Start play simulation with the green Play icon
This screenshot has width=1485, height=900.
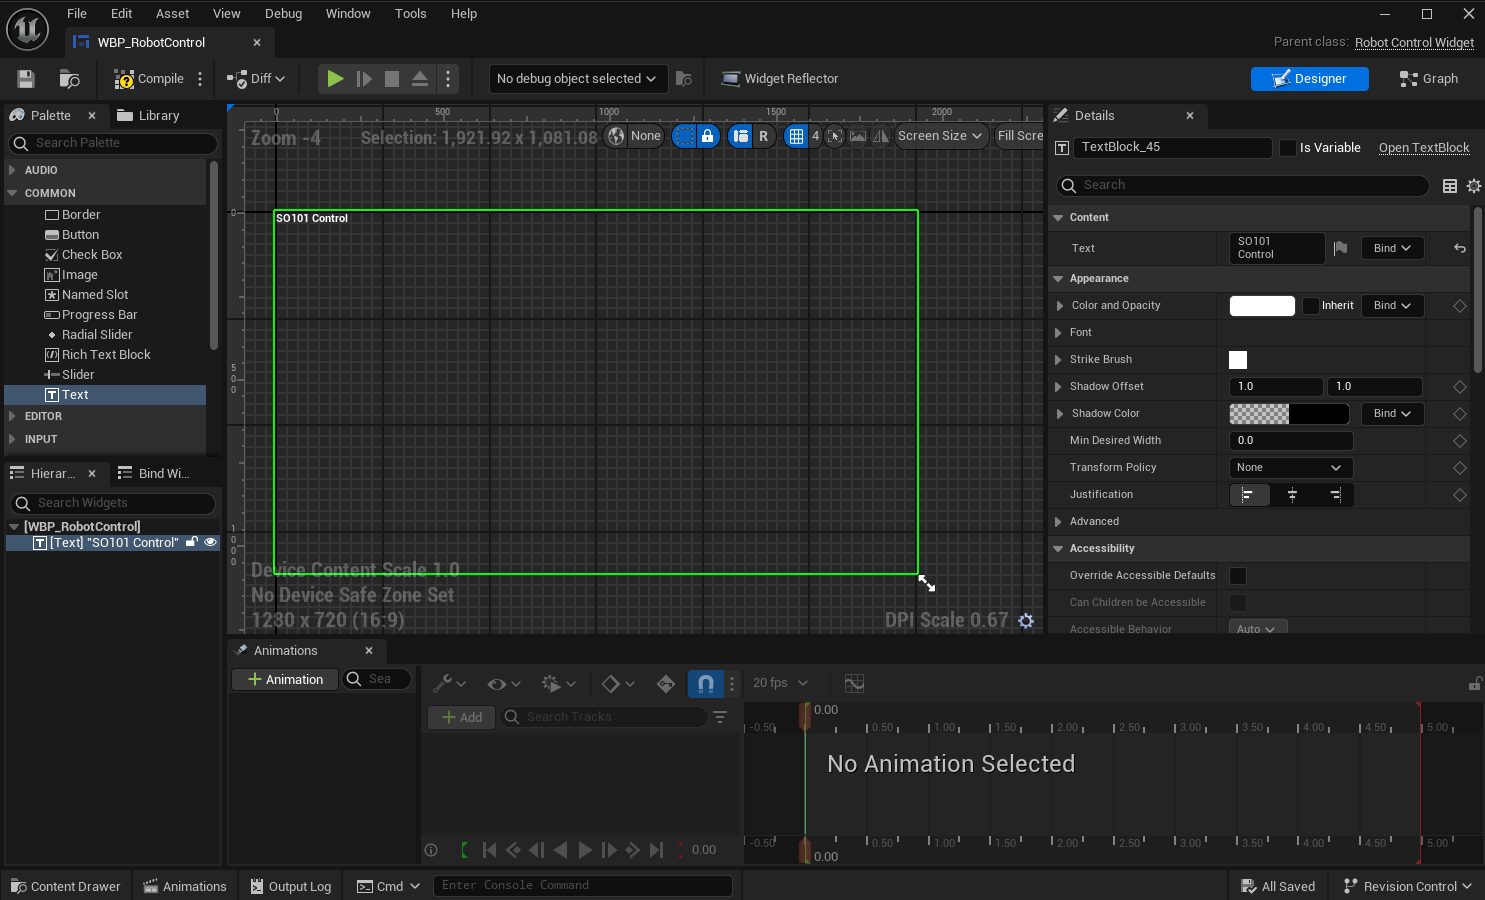(335, 79)
